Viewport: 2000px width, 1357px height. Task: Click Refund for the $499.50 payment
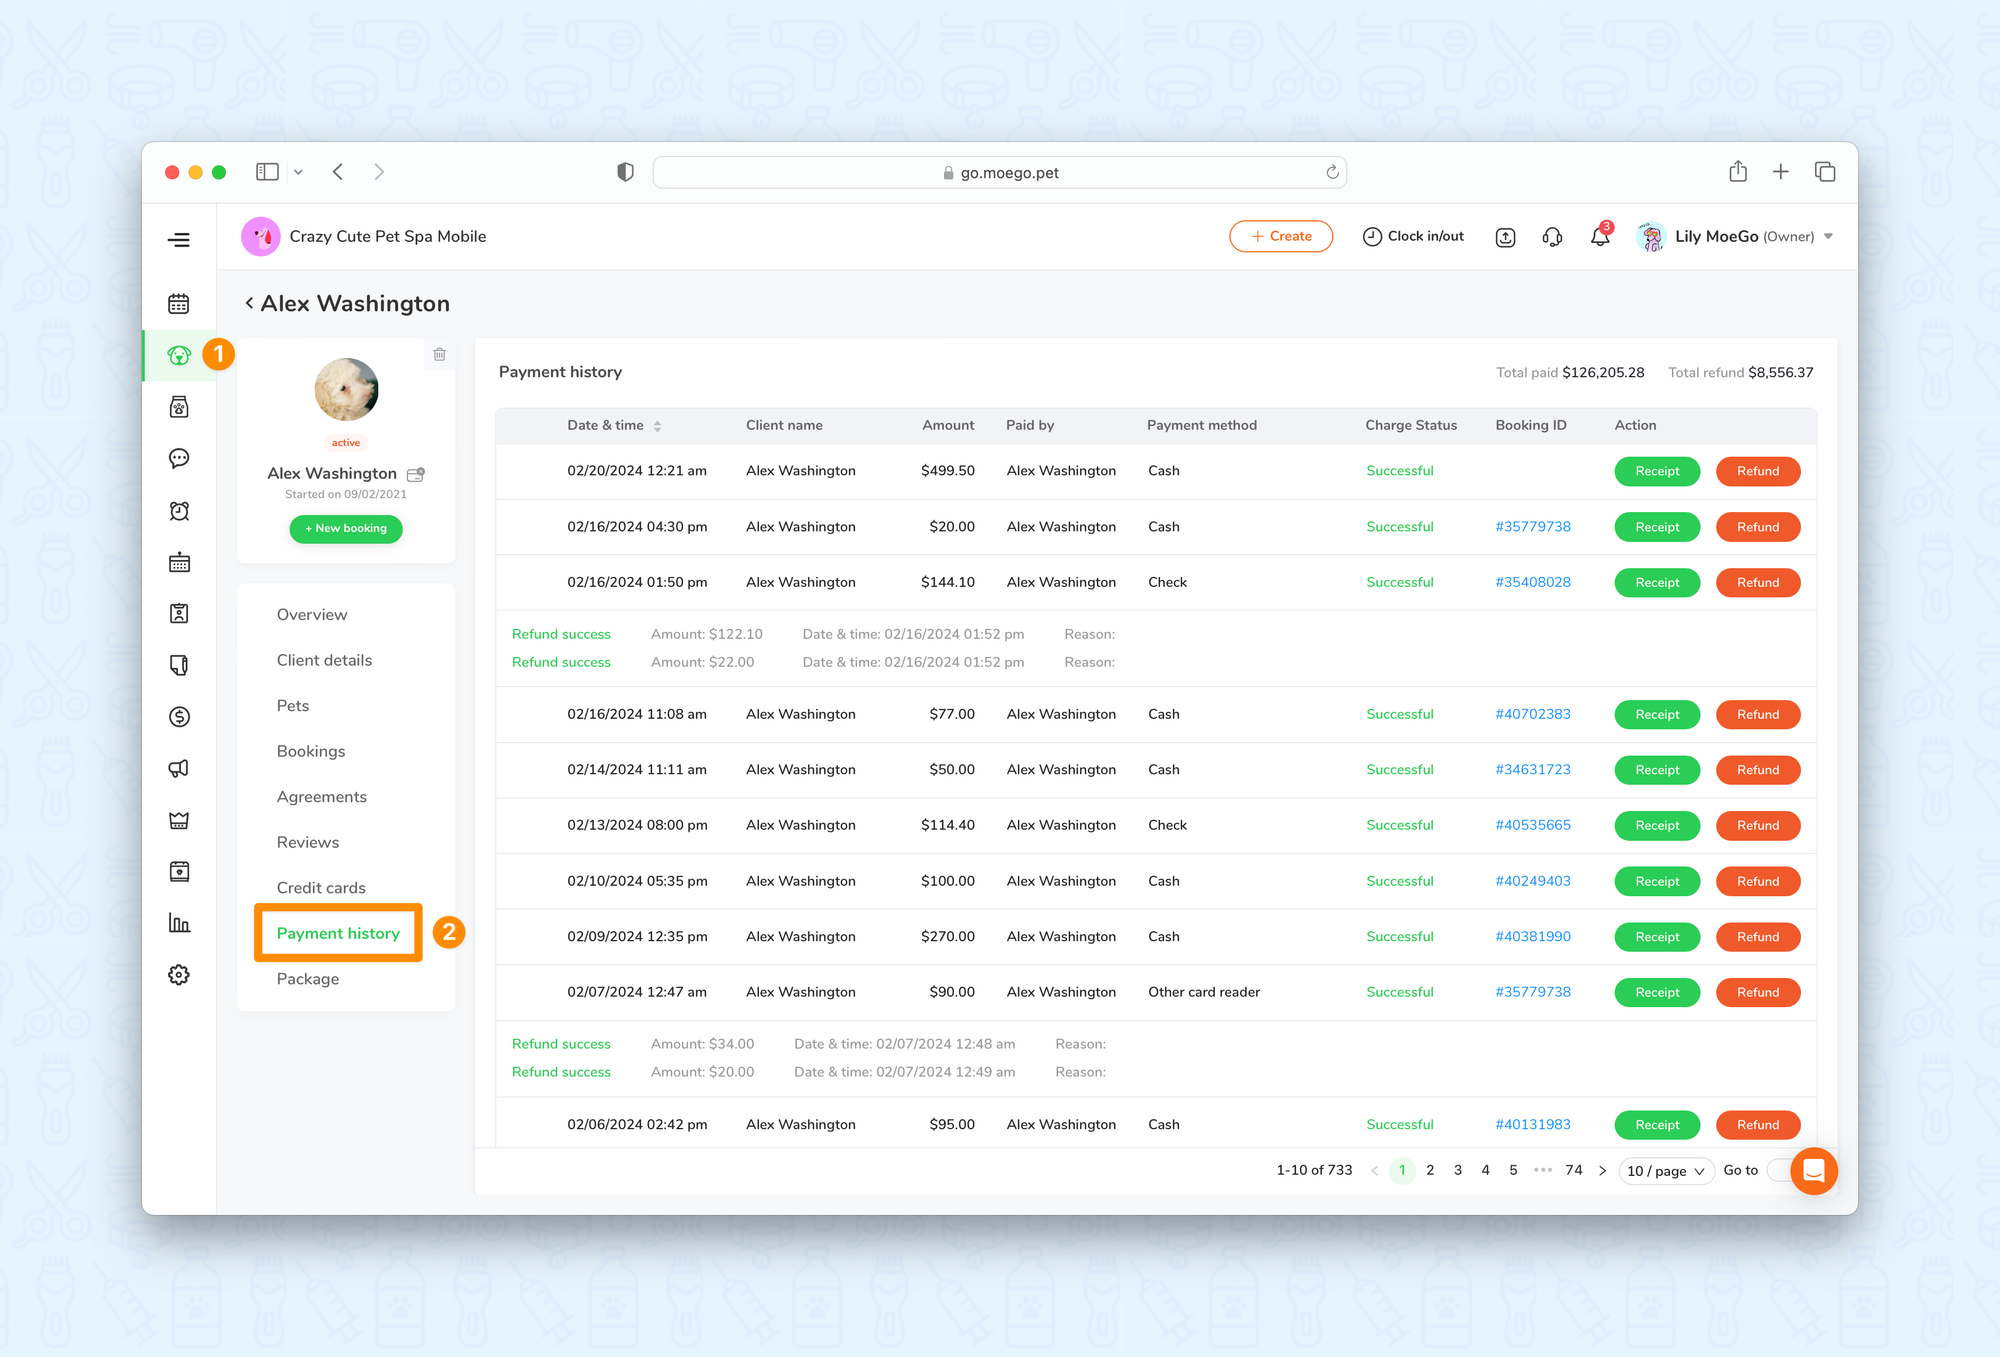pyautogui.click(x=1757, y=471)
